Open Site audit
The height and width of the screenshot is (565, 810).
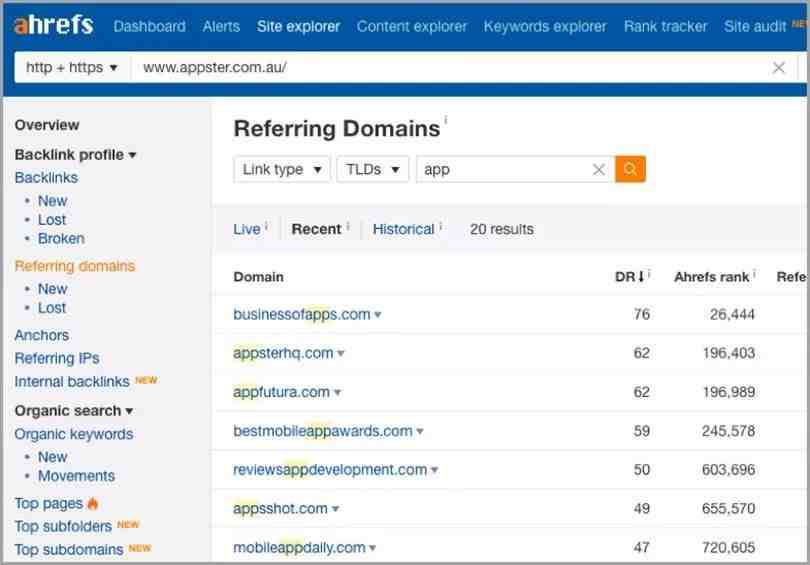755,26
